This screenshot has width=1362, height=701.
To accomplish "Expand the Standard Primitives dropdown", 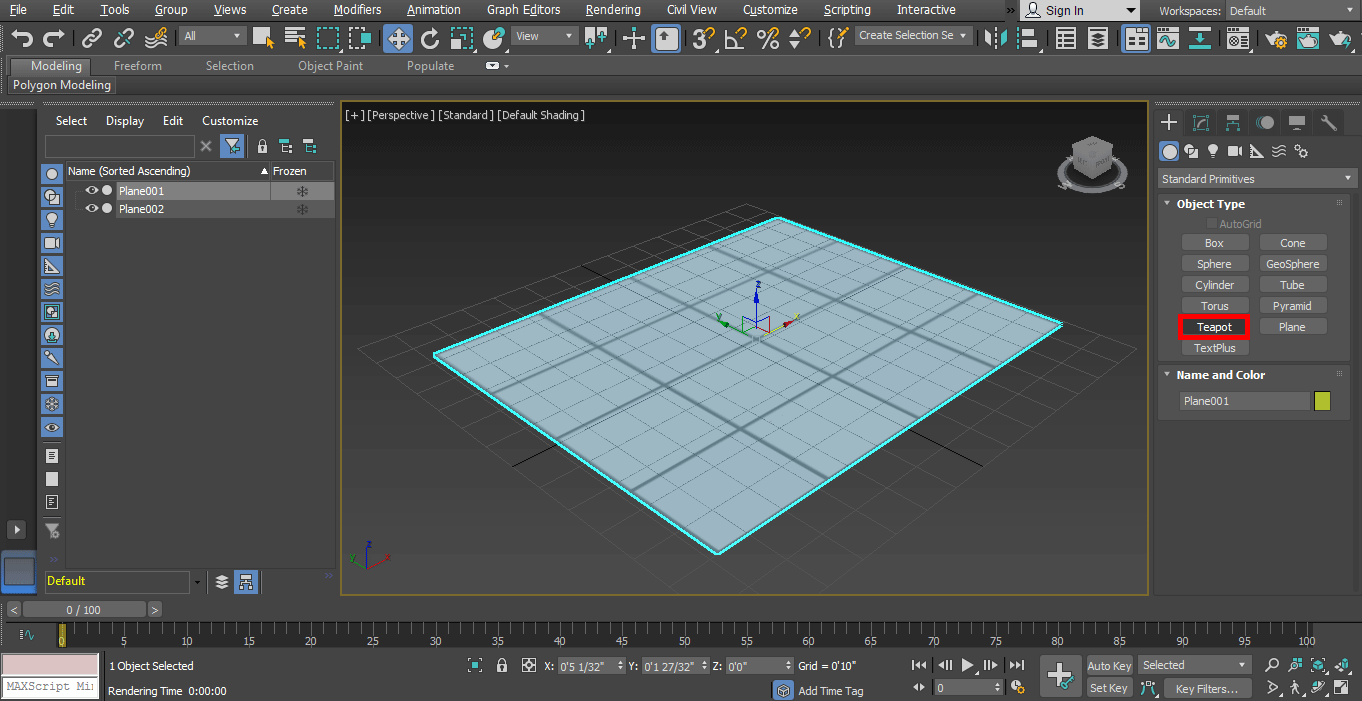I will (x=1256, y=179).
